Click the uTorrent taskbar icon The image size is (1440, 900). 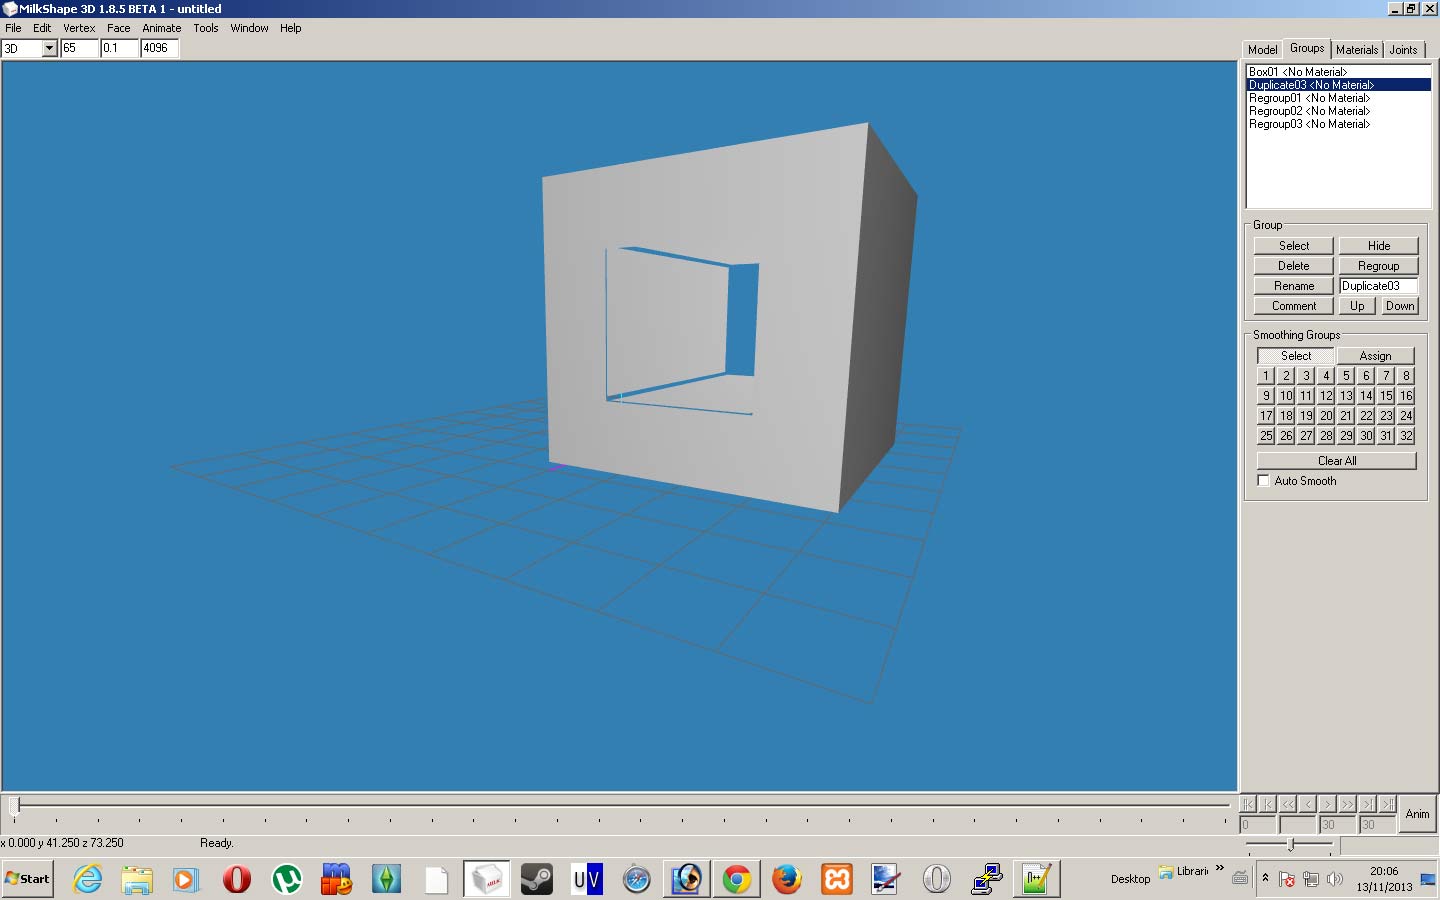[287, 879]
